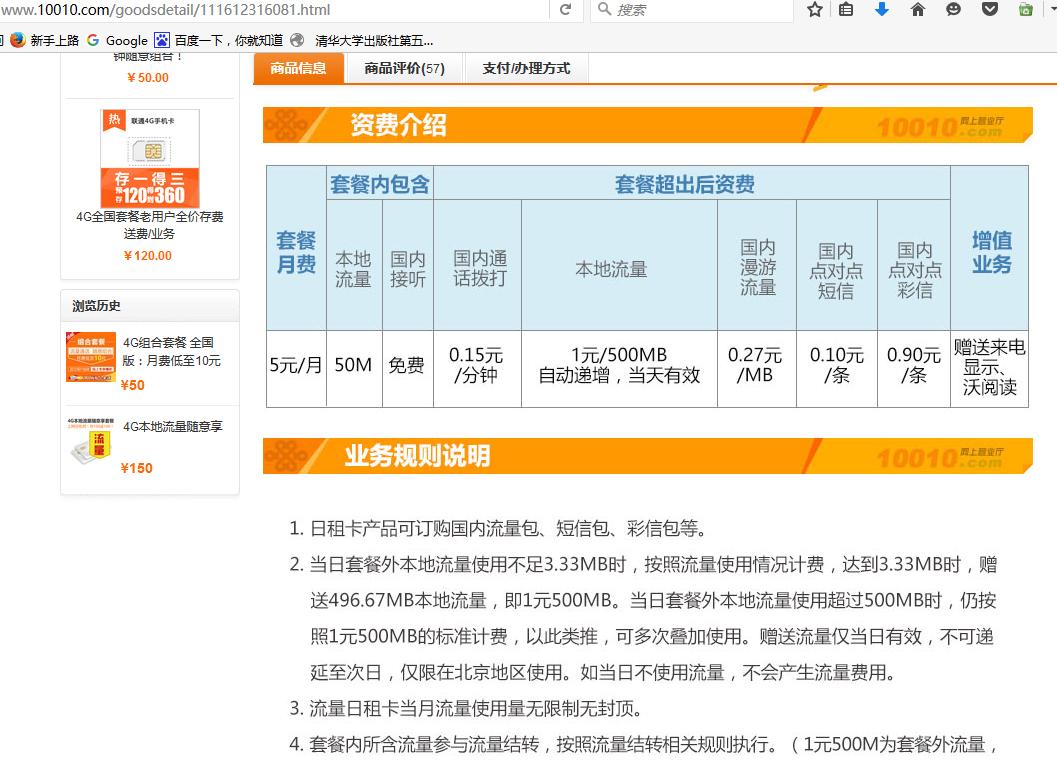This screenshot has height=761, width=1057.
Task: Open downloads via the blue arrow icon
Action: click(x=882, y=11)
